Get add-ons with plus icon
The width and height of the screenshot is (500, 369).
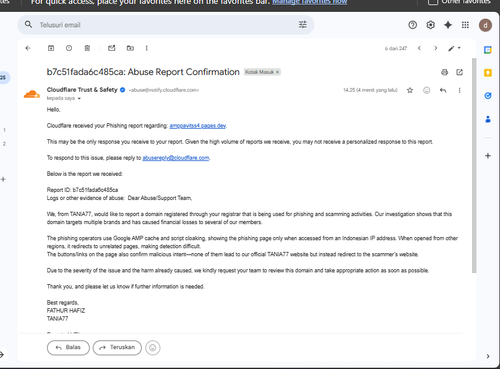pos(488,156)
